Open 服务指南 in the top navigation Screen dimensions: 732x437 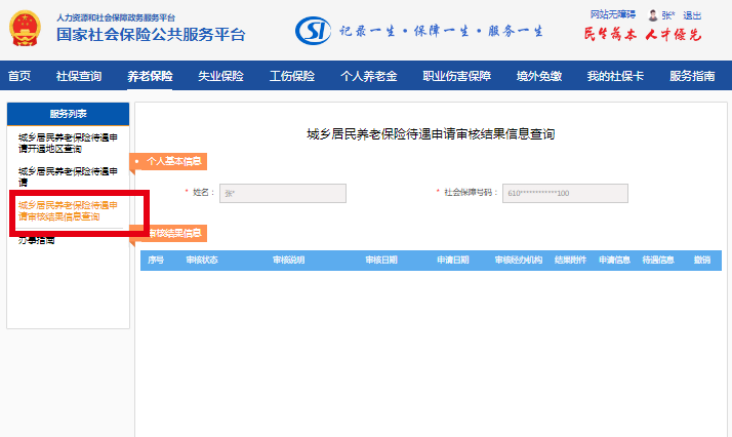click(692, 76)
